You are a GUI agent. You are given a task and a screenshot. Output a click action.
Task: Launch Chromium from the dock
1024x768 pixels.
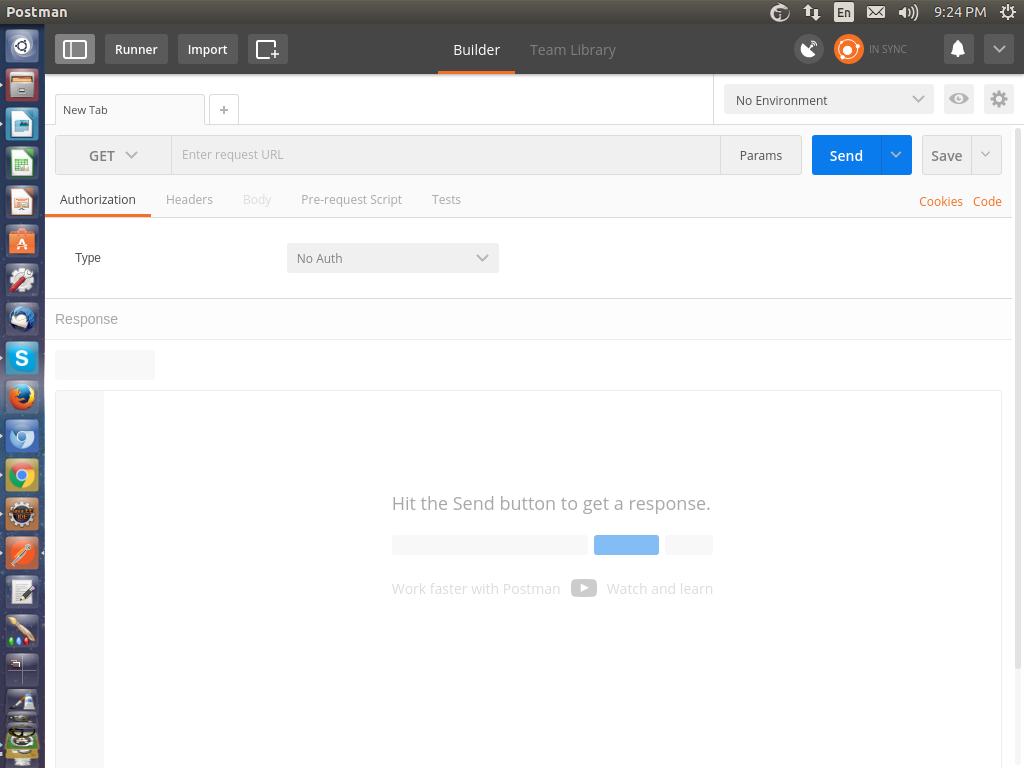tap(22, 436)
